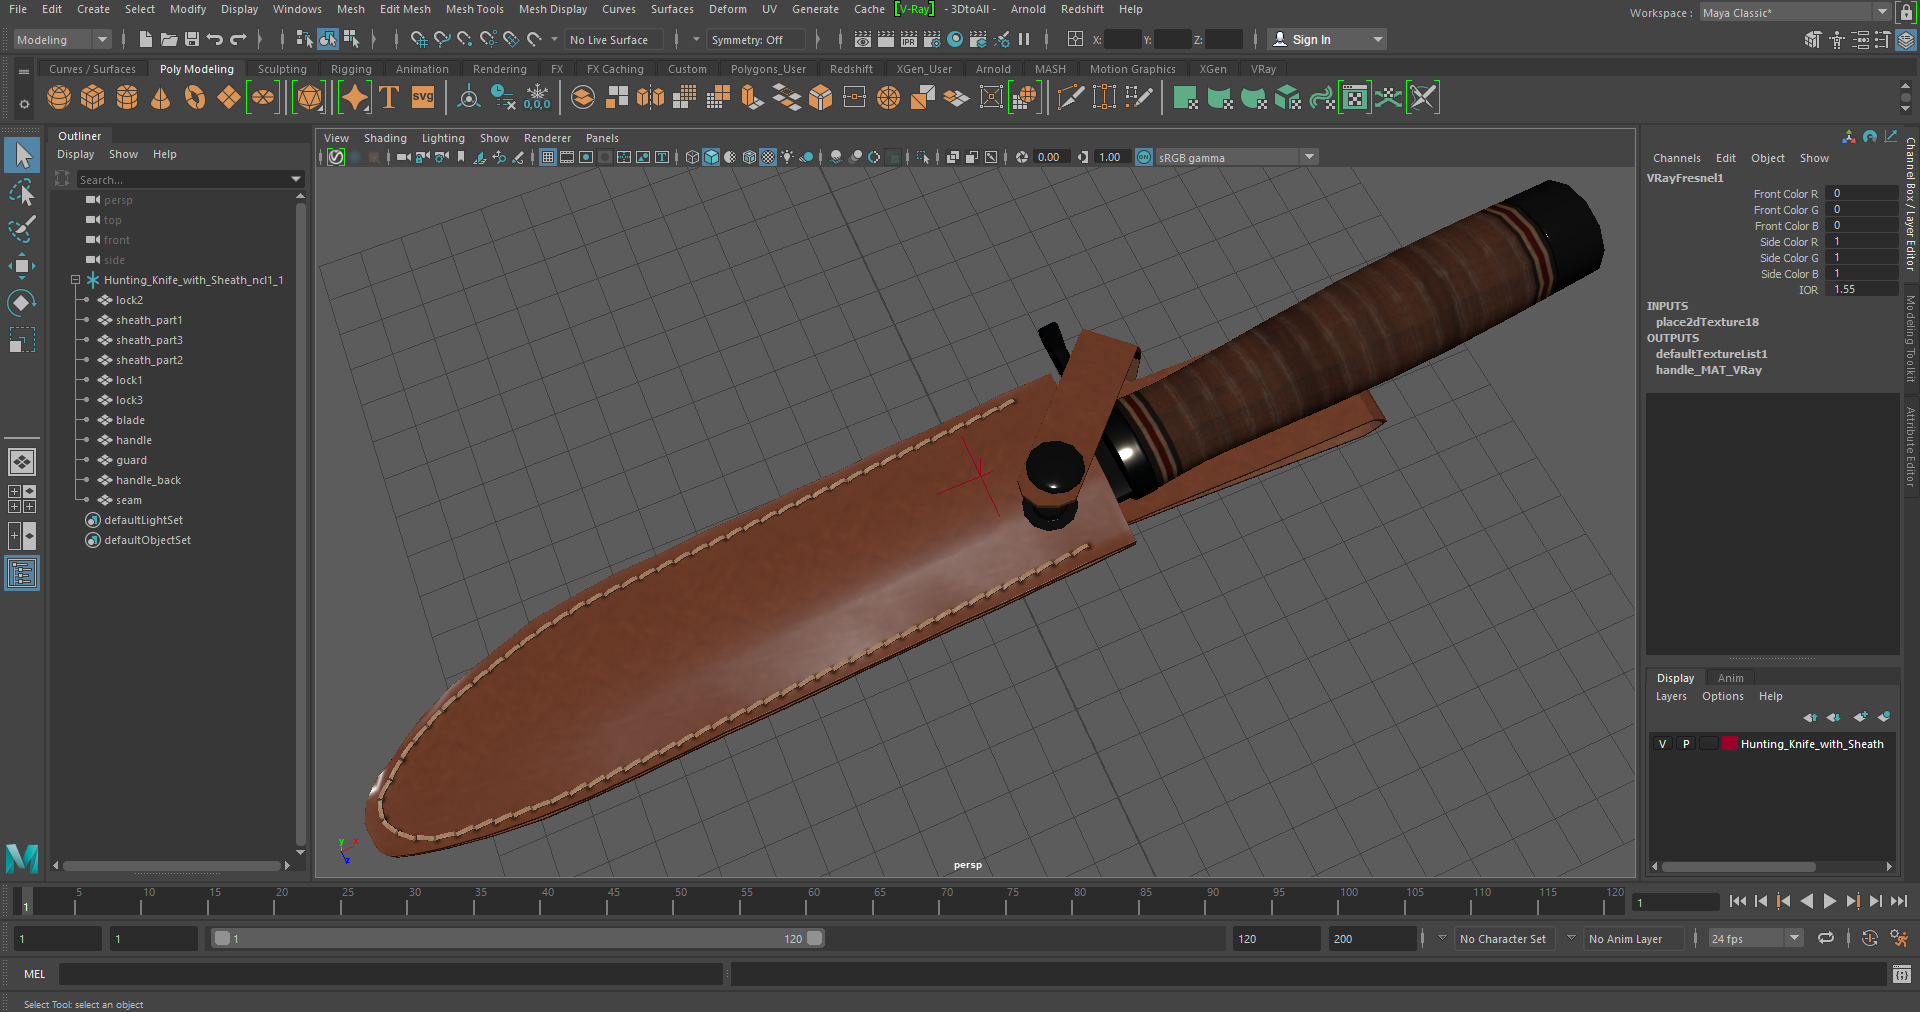Toggle textured display in viewport toolbar
Image resolution: width=1920 pixels, height=1012 pixels.
click(x=768, y=157)
